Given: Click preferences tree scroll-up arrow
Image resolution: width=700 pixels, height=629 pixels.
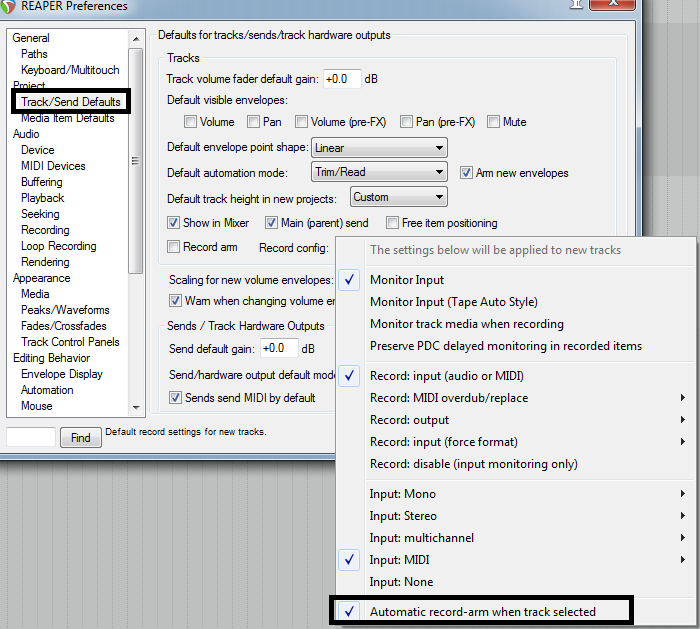Looking at the screenshot, I should 136,39.
